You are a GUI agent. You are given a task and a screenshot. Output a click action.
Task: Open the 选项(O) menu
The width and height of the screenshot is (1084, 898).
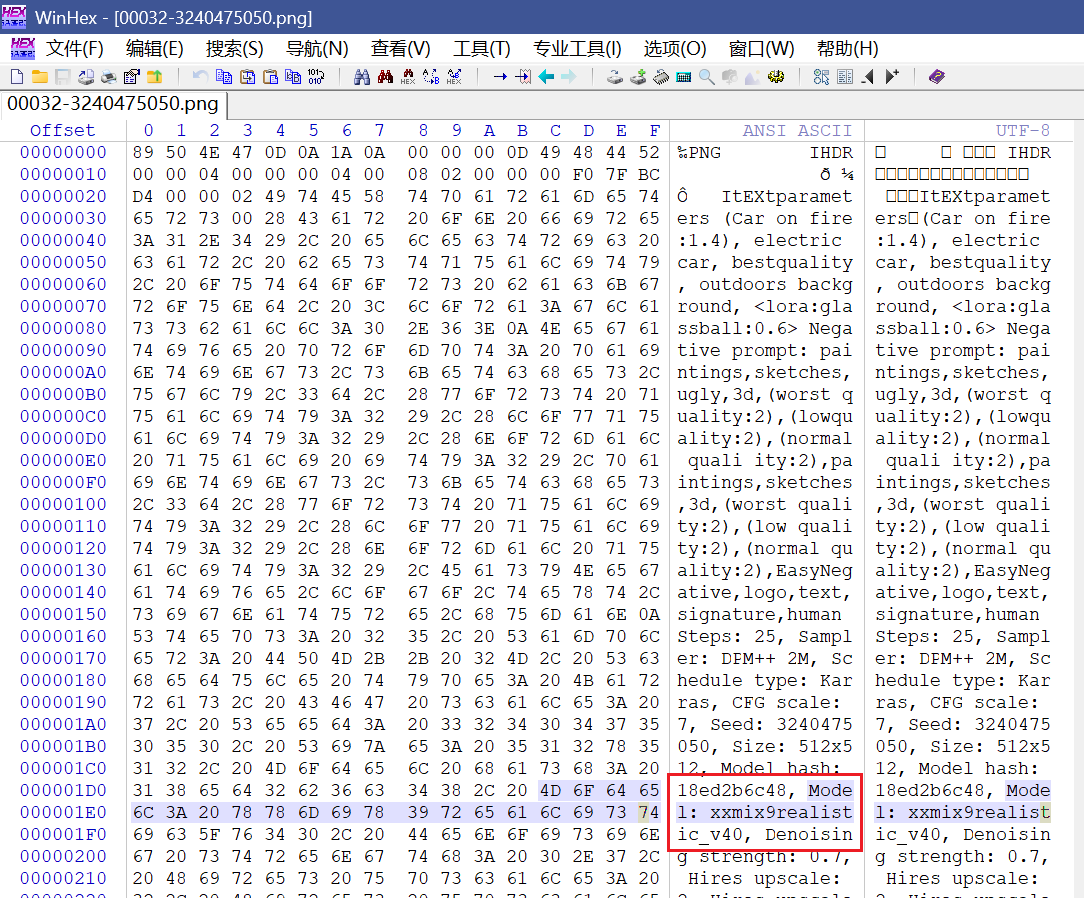click(675, 49)
